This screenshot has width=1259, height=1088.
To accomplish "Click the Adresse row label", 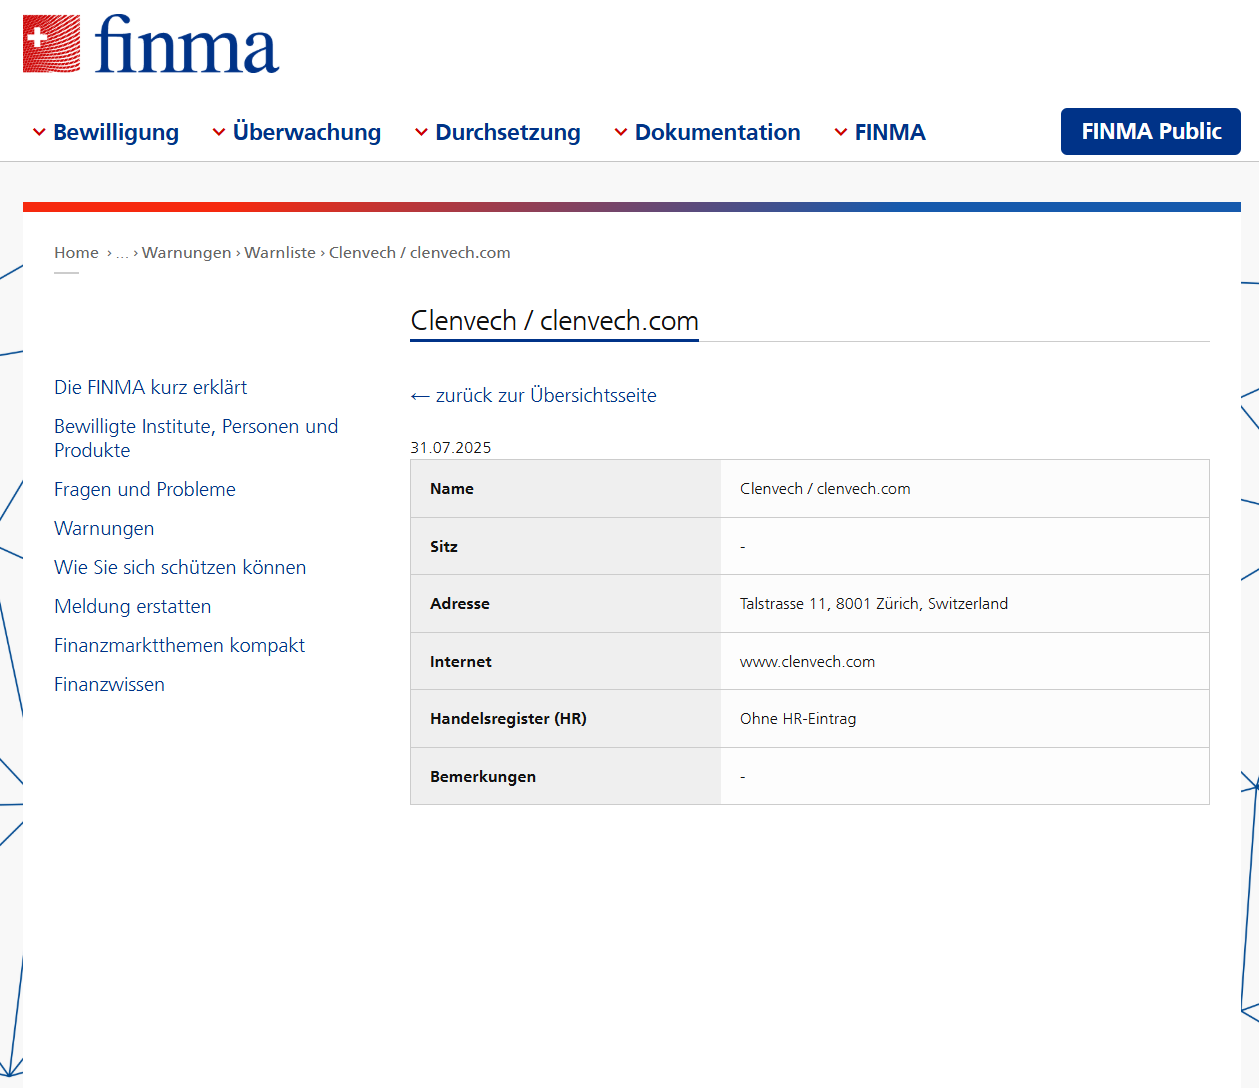I will (460, 604).
